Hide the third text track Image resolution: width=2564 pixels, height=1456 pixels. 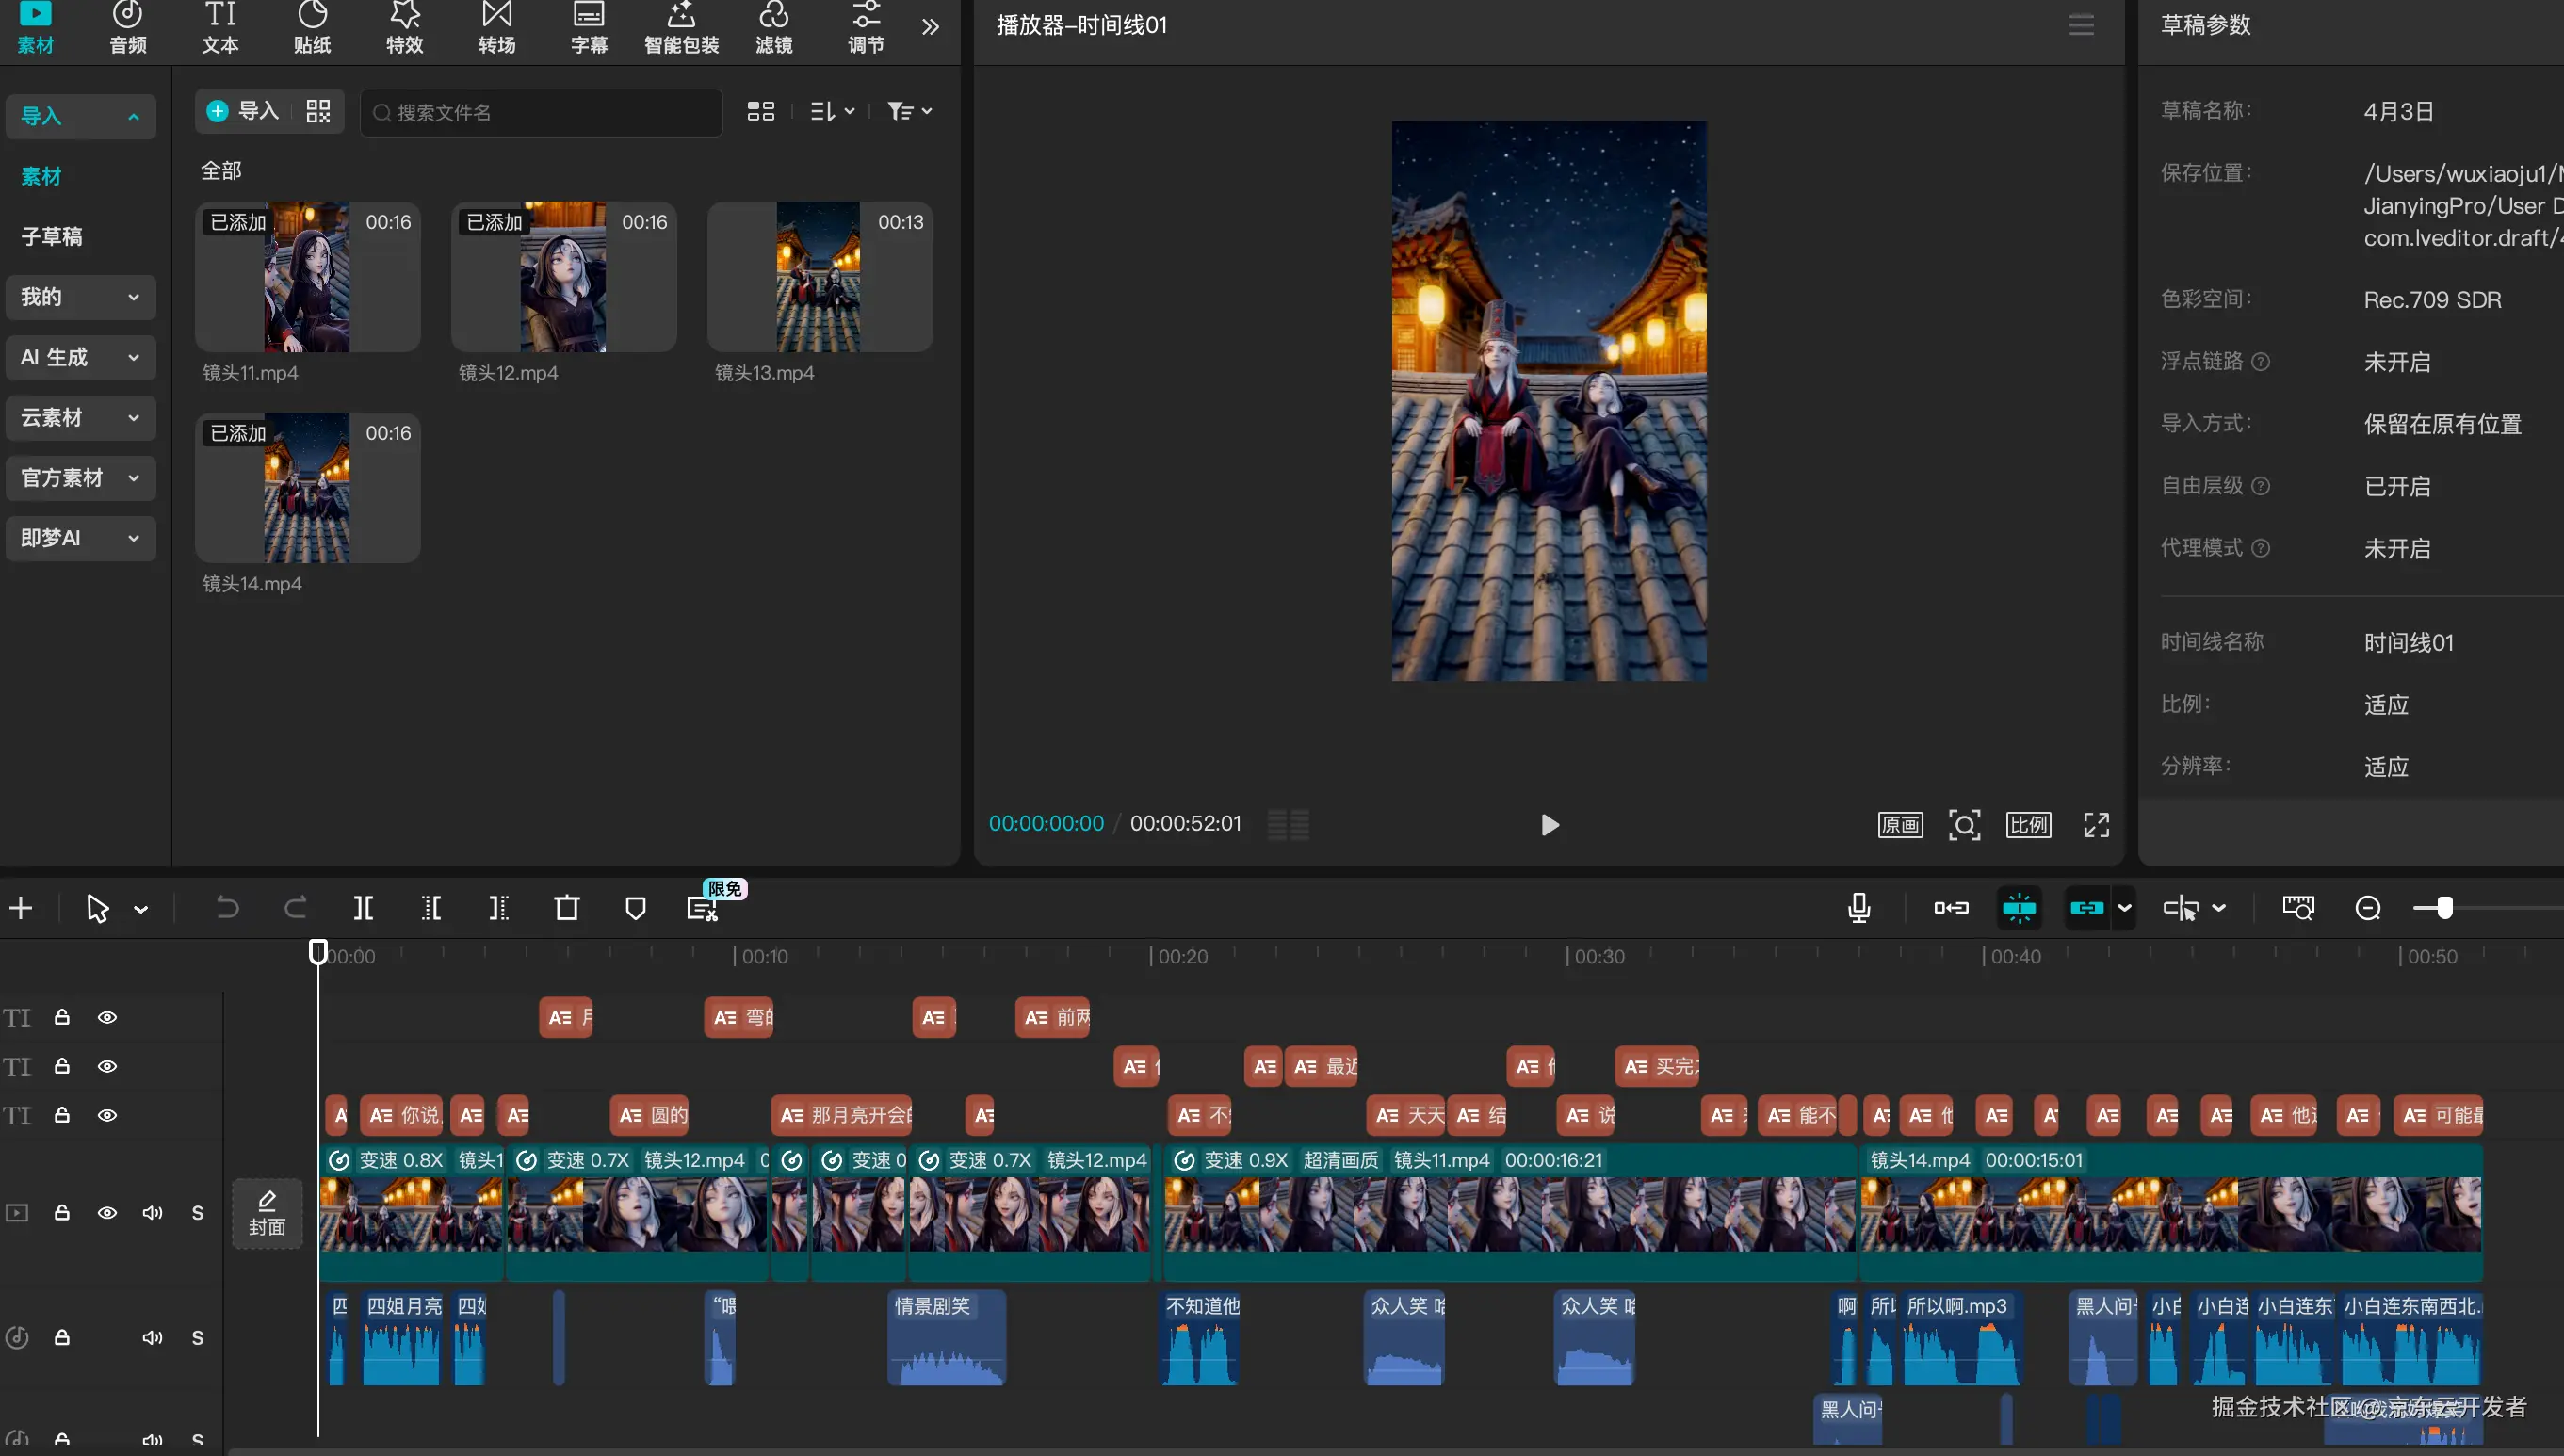tap(107, 1115)
